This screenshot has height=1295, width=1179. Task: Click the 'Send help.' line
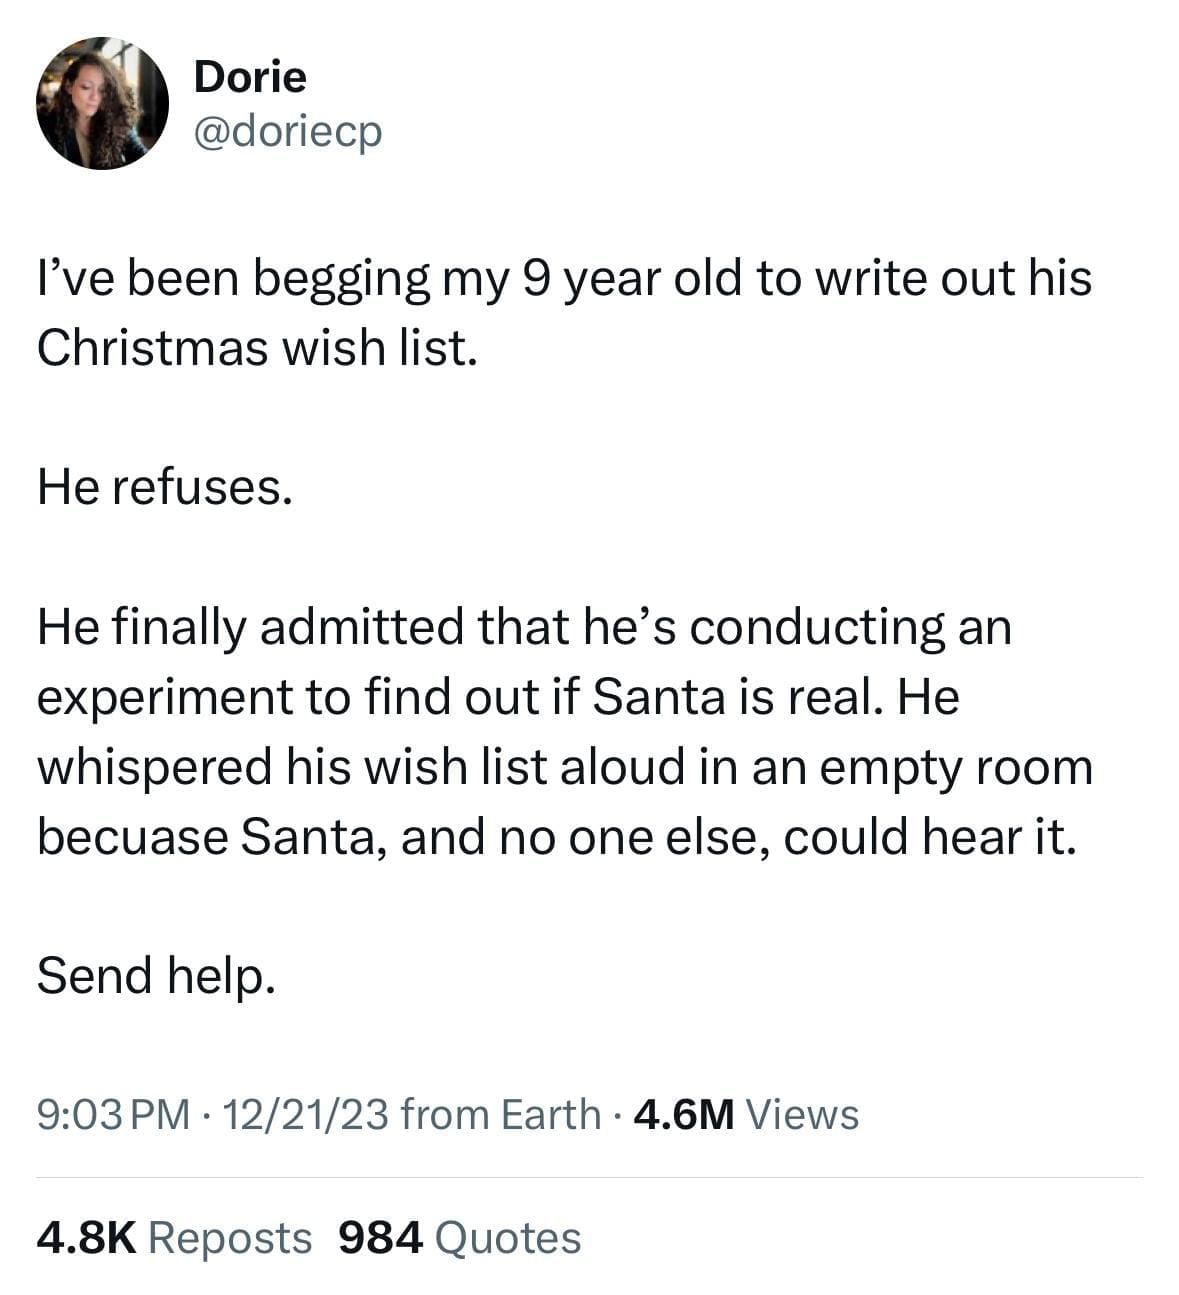pyautogui.click(x=155, y=975)
